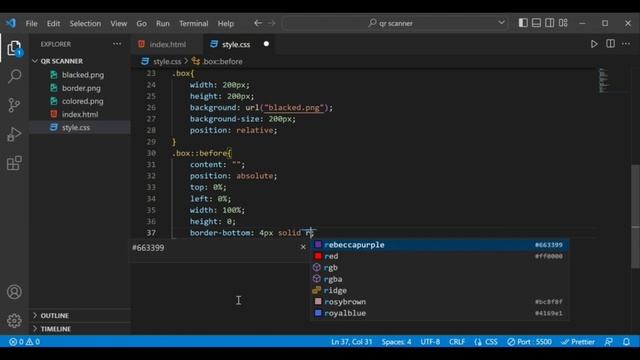Open the Edit menu
This screenshot has height=360, width=640.
[53, 23]
